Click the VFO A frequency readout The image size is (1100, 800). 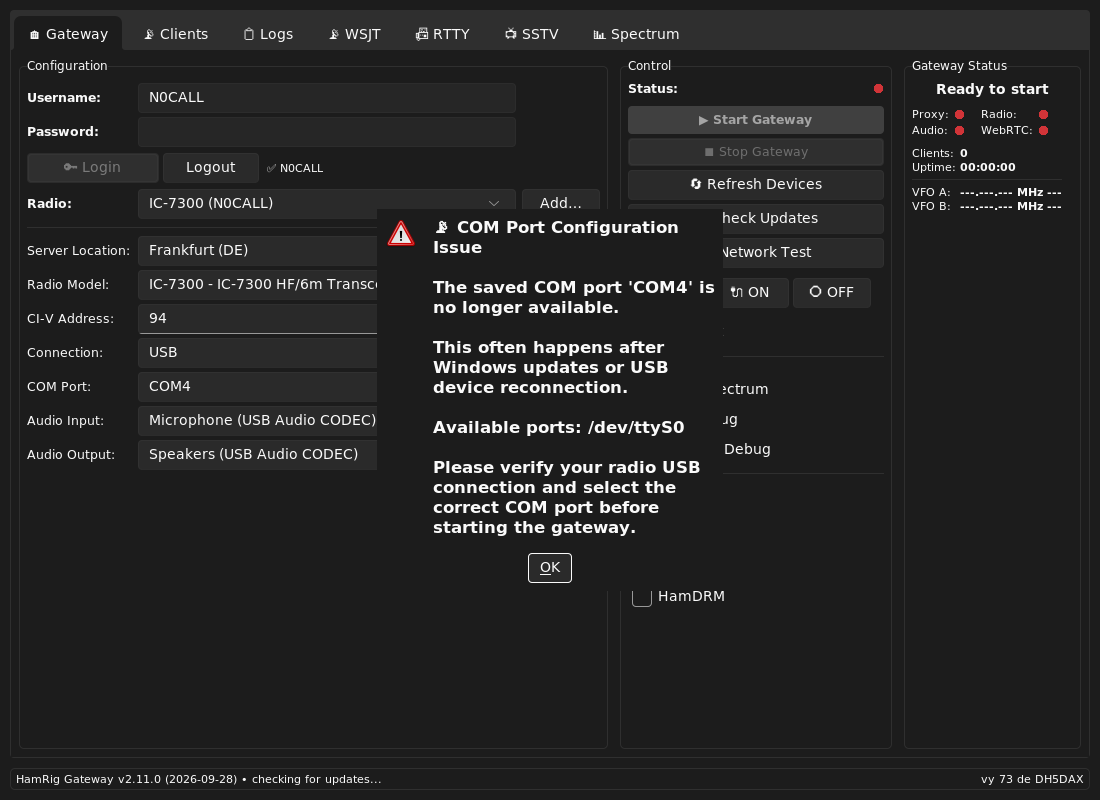click(x=1010, y=192)
